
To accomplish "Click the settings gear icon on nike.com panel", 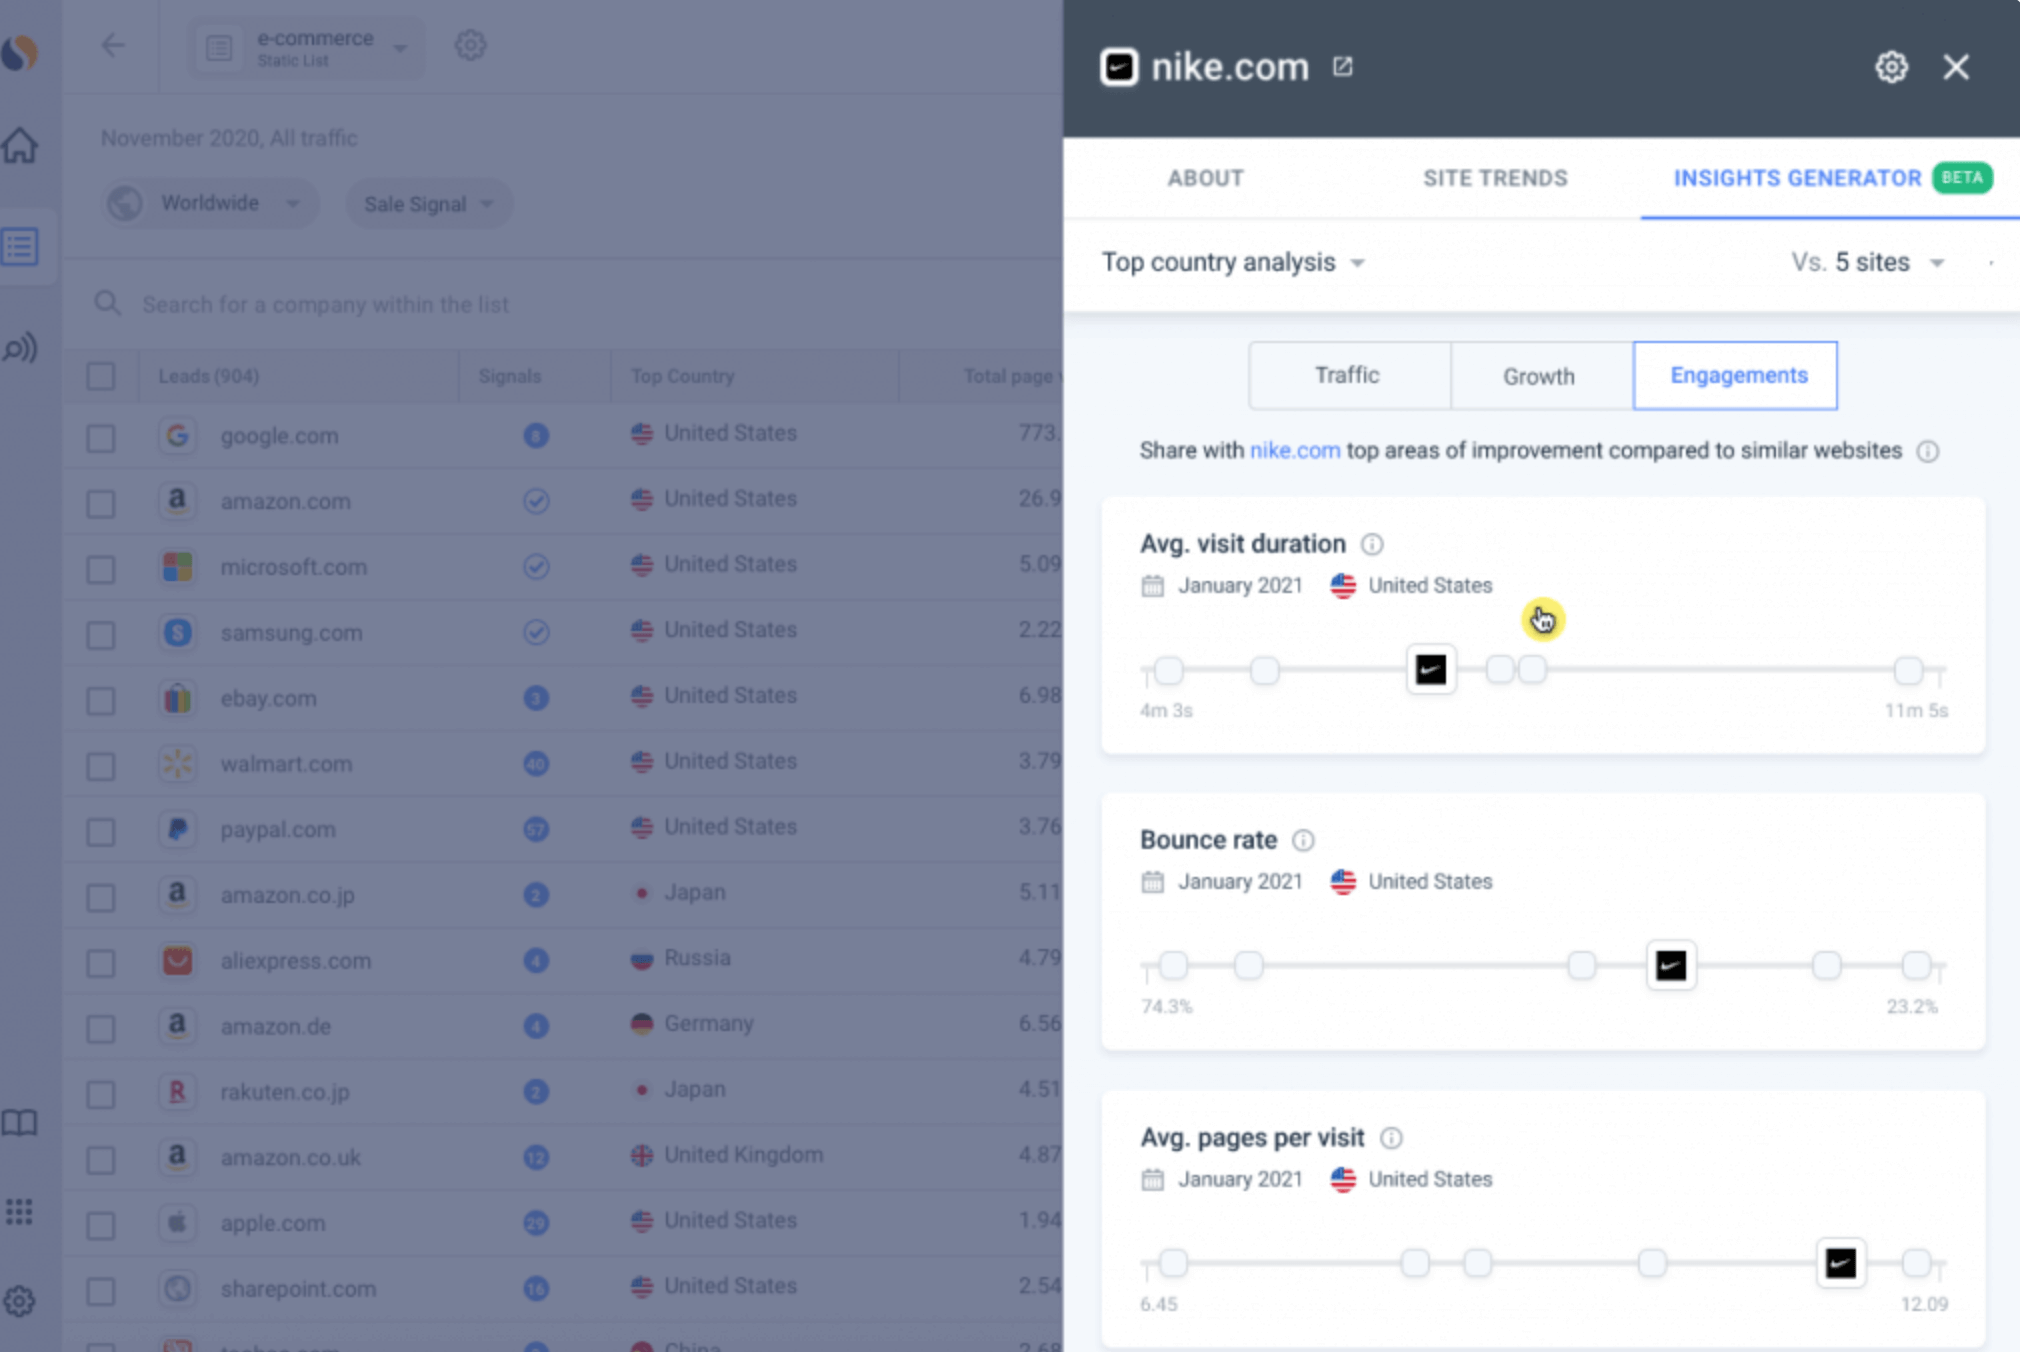I will (x=1892, y=65).
